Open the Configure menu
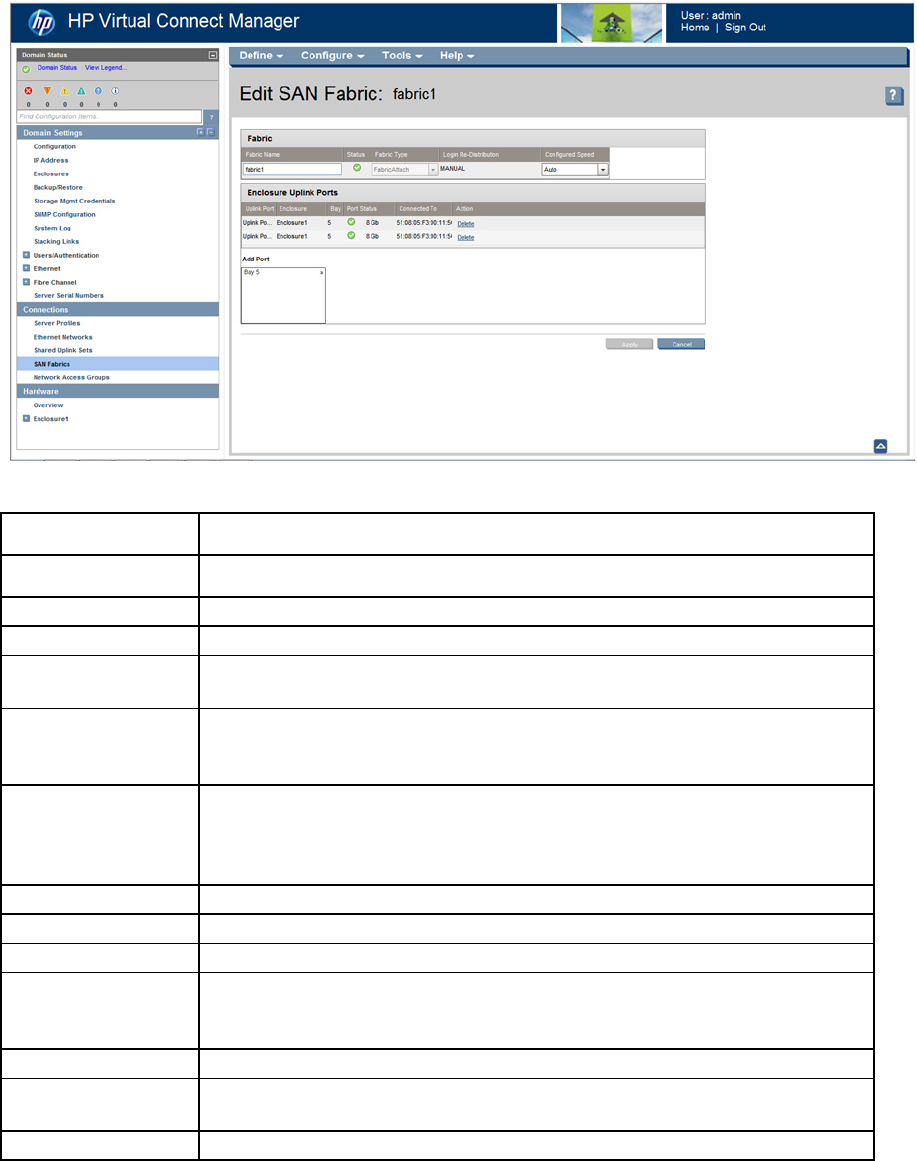This screenshot has height=1161, width=917. coord(332,56)
